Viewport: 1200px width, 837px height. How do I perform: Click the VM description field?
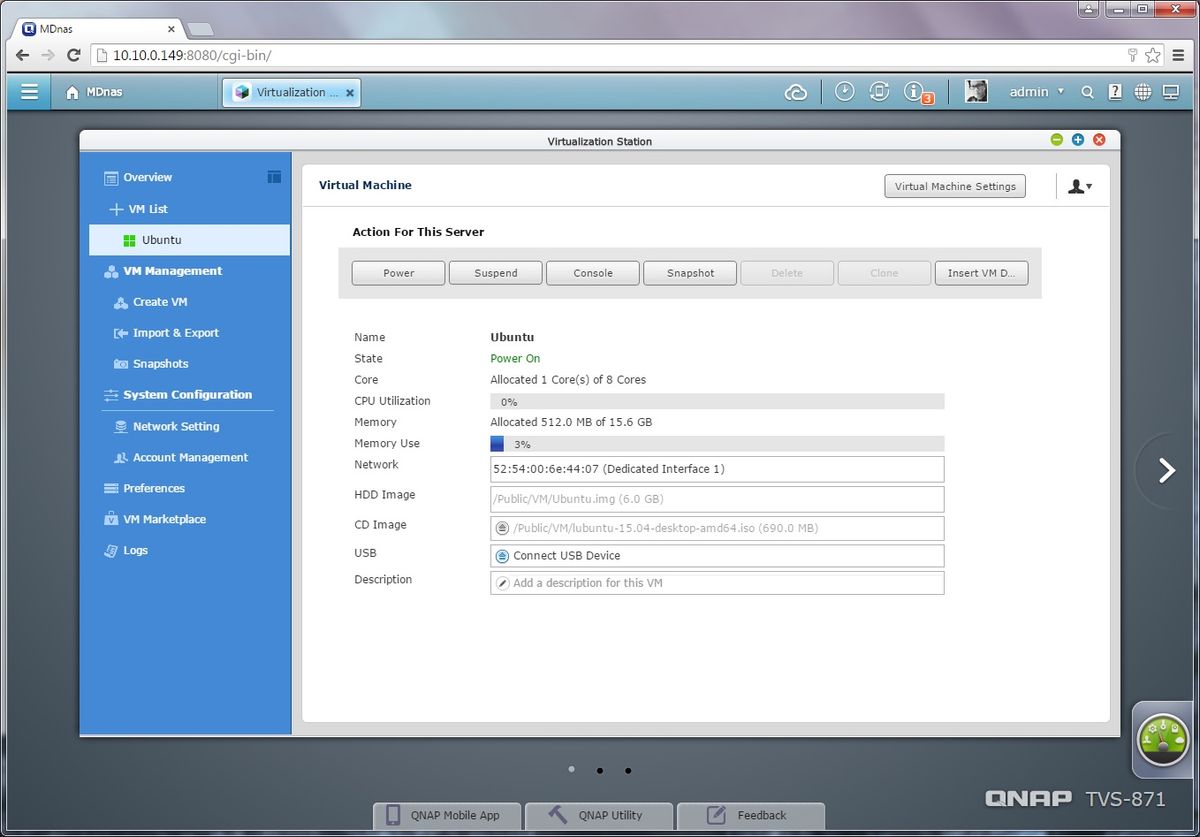pos(717,583)
